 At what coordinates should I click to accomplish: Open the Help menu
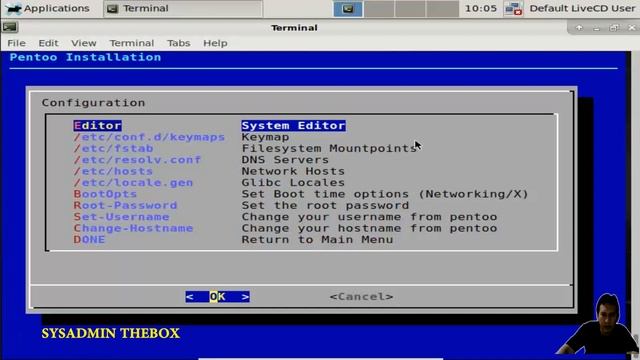[215, 43]
